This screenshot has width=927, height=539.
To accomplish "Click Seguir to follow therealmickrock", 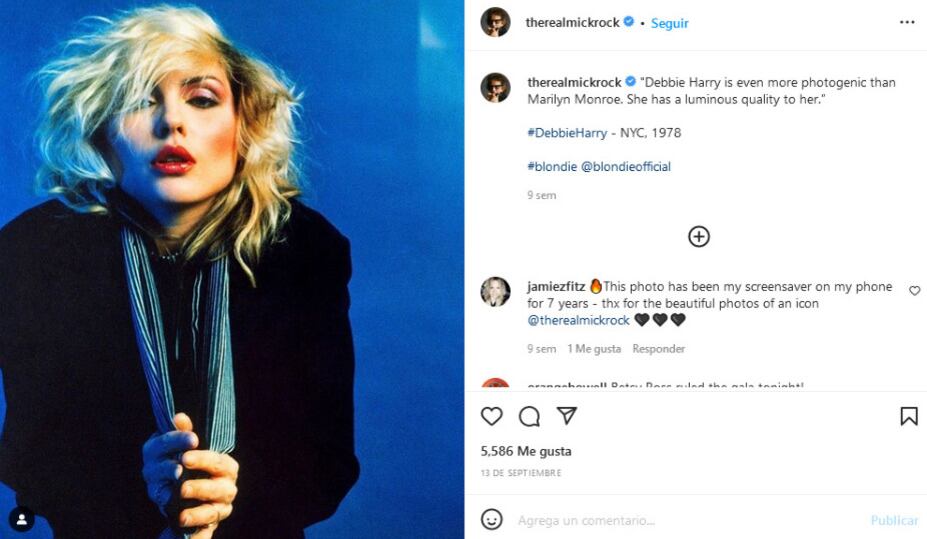I will pyautogui.click(x=669, y=23).
